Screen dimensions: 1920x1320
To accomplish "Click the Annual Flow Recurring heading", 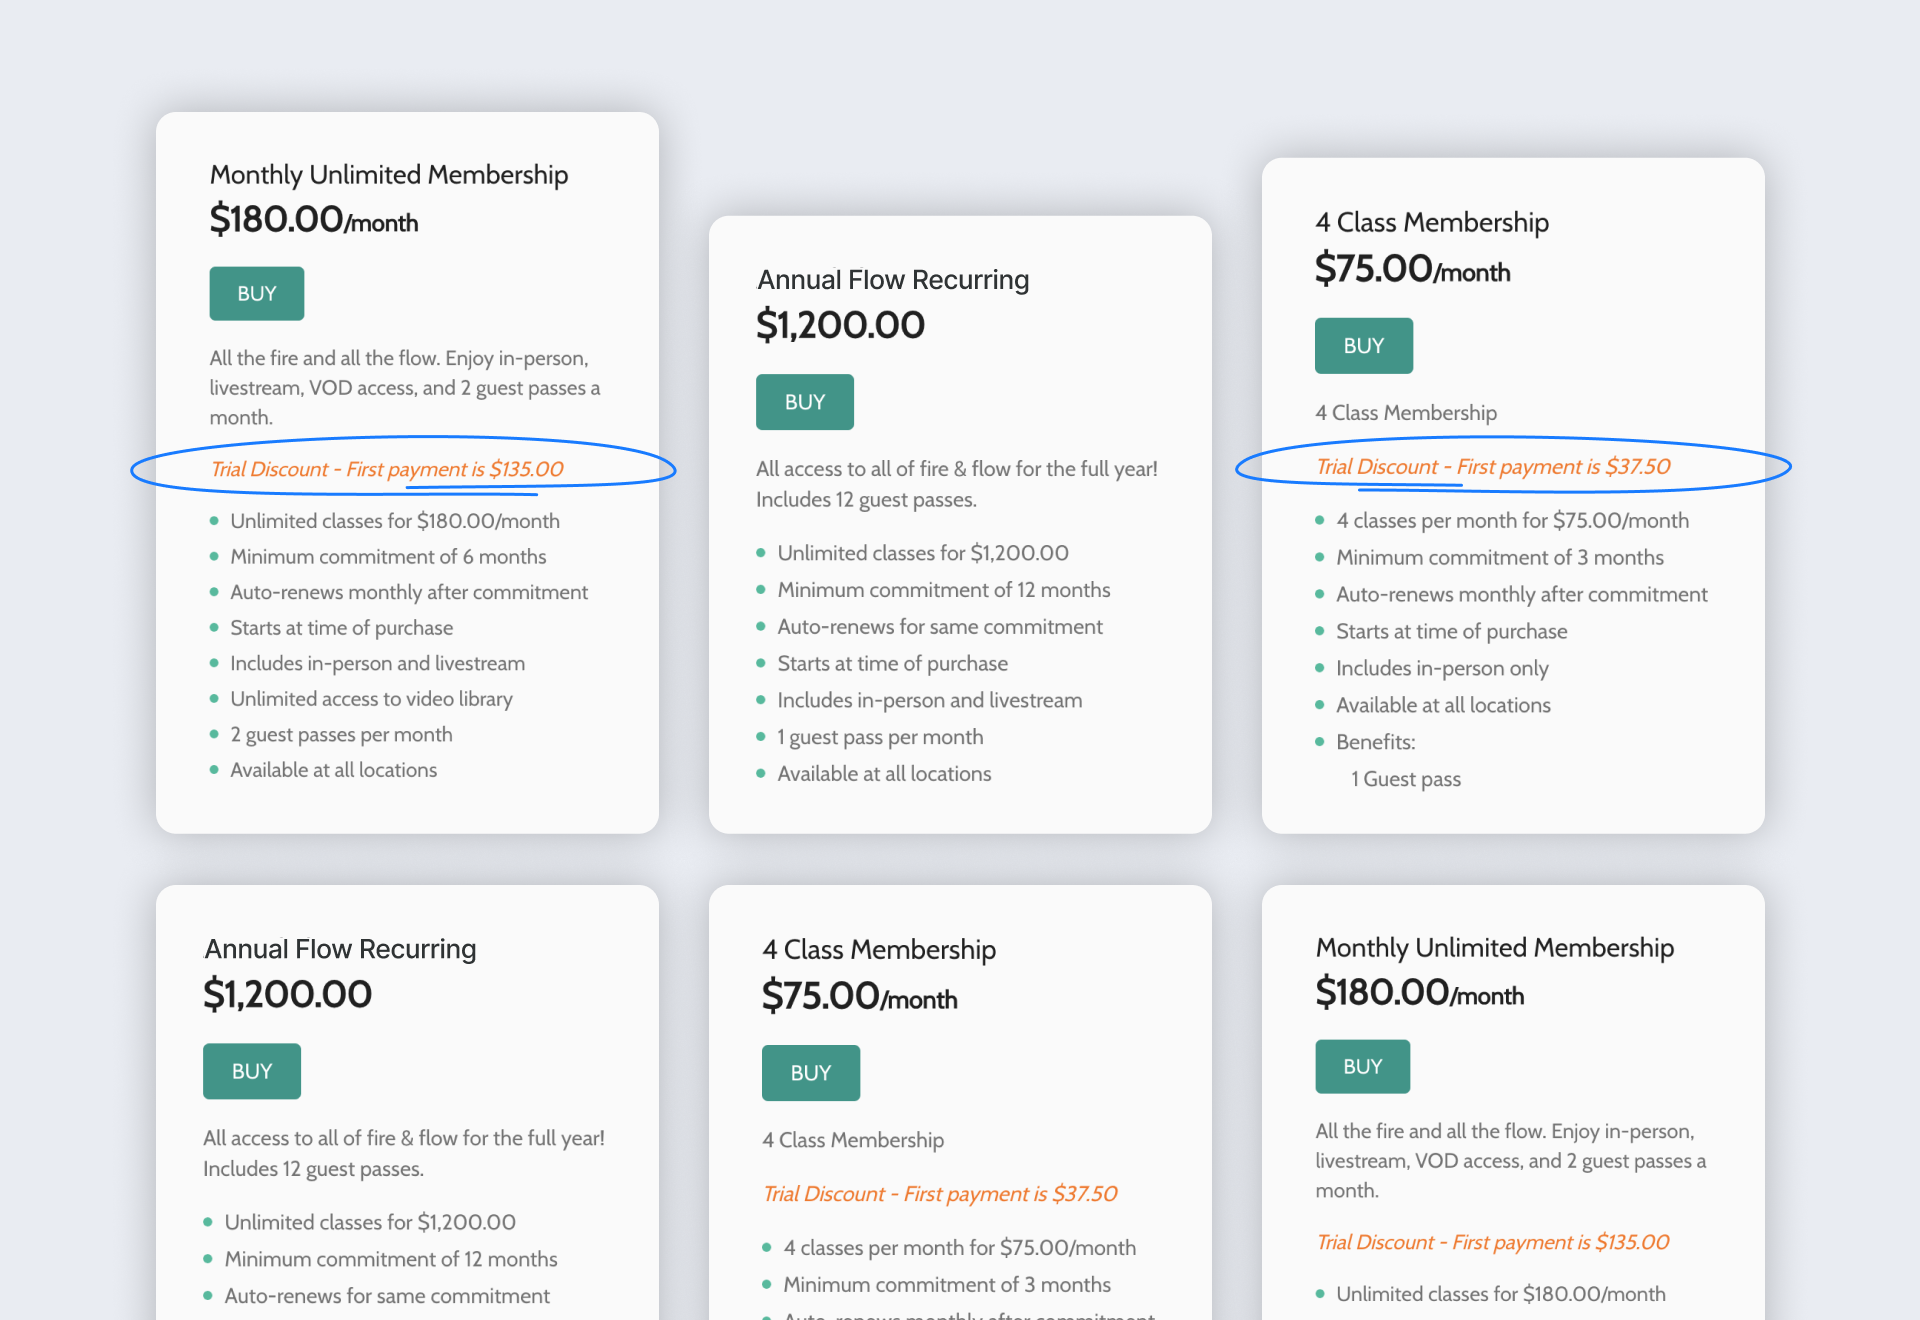I will pyautogui.click(x=893, y=279).
